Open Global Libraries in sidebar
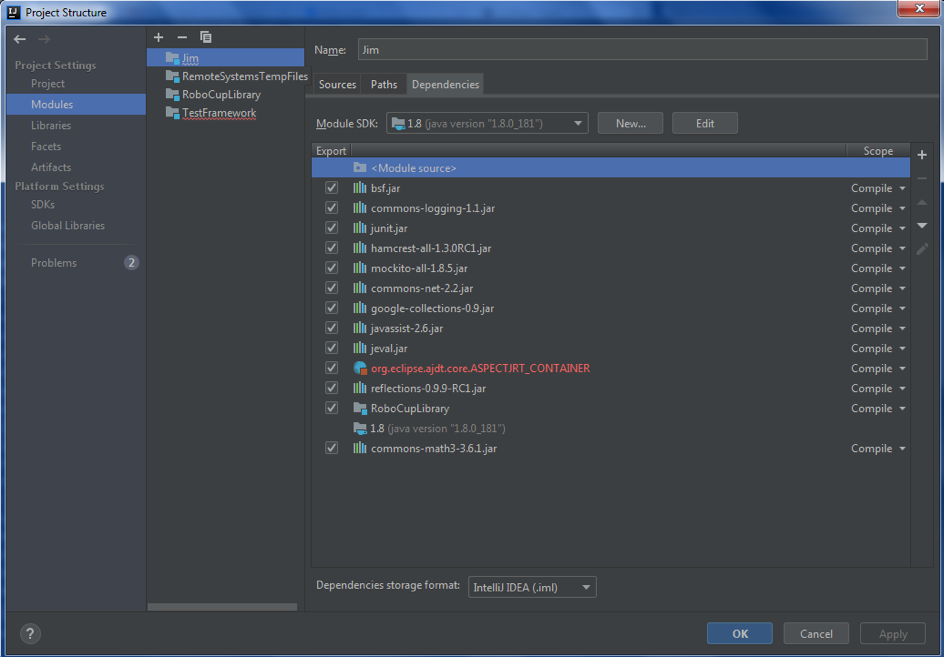The height and width of the screenshot is (657, 944). [68, 225]
